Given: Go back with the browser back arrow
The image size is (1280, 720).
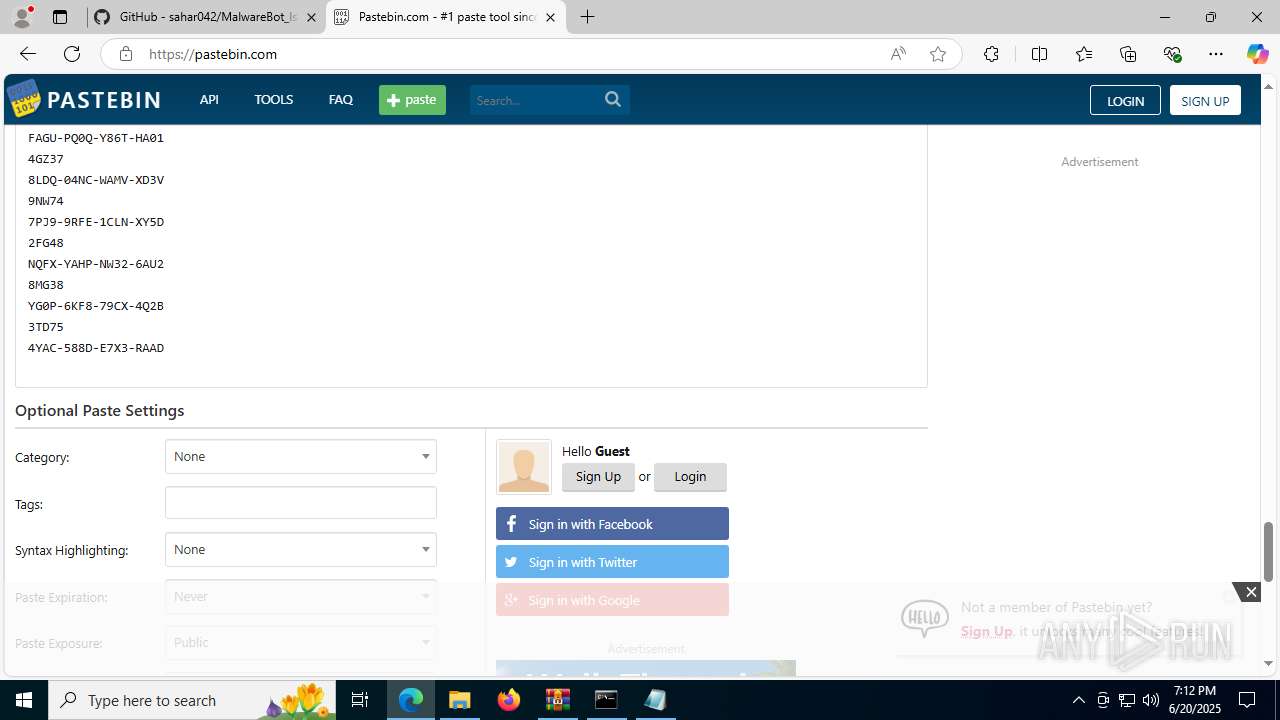Looking at the screenshot, I should pyautogui.click(x=28, y=54).
